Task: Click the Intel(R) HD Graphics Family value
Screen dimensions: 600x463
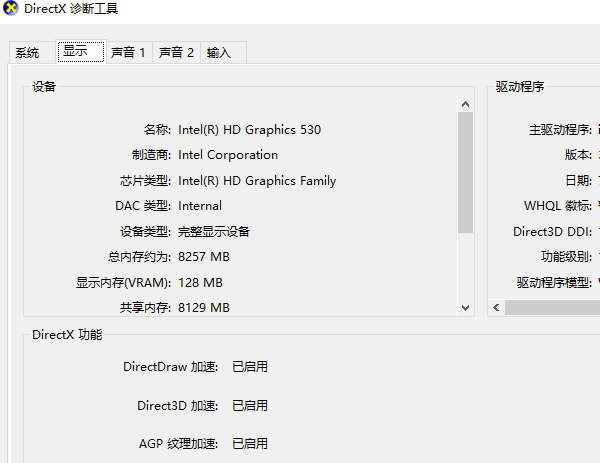Action: (257, 181)
